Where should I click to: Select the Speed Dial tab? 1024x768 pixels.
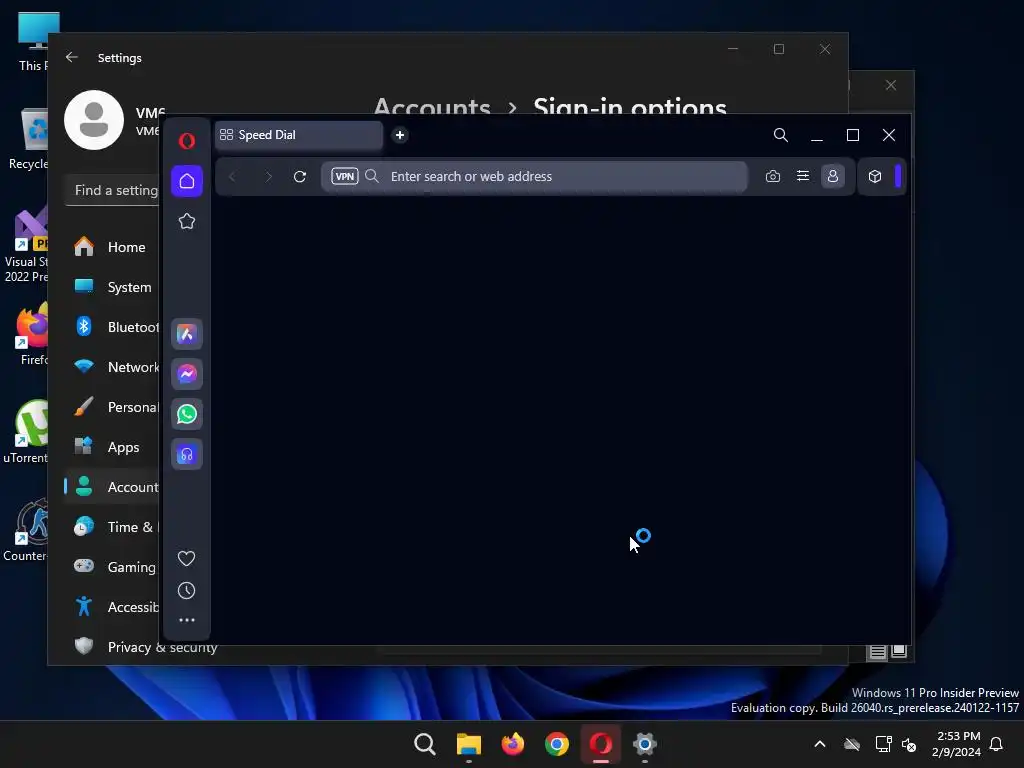click(x=299, y=135)
